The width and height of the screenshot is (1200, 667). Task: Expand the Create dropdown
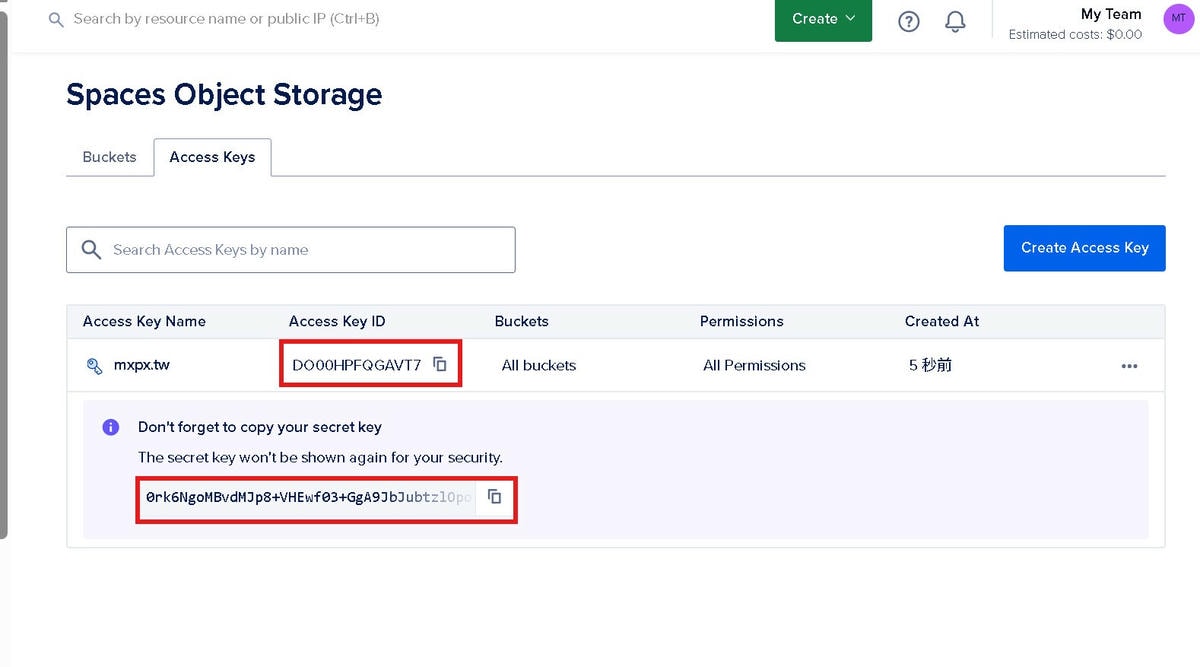(823, 19)
